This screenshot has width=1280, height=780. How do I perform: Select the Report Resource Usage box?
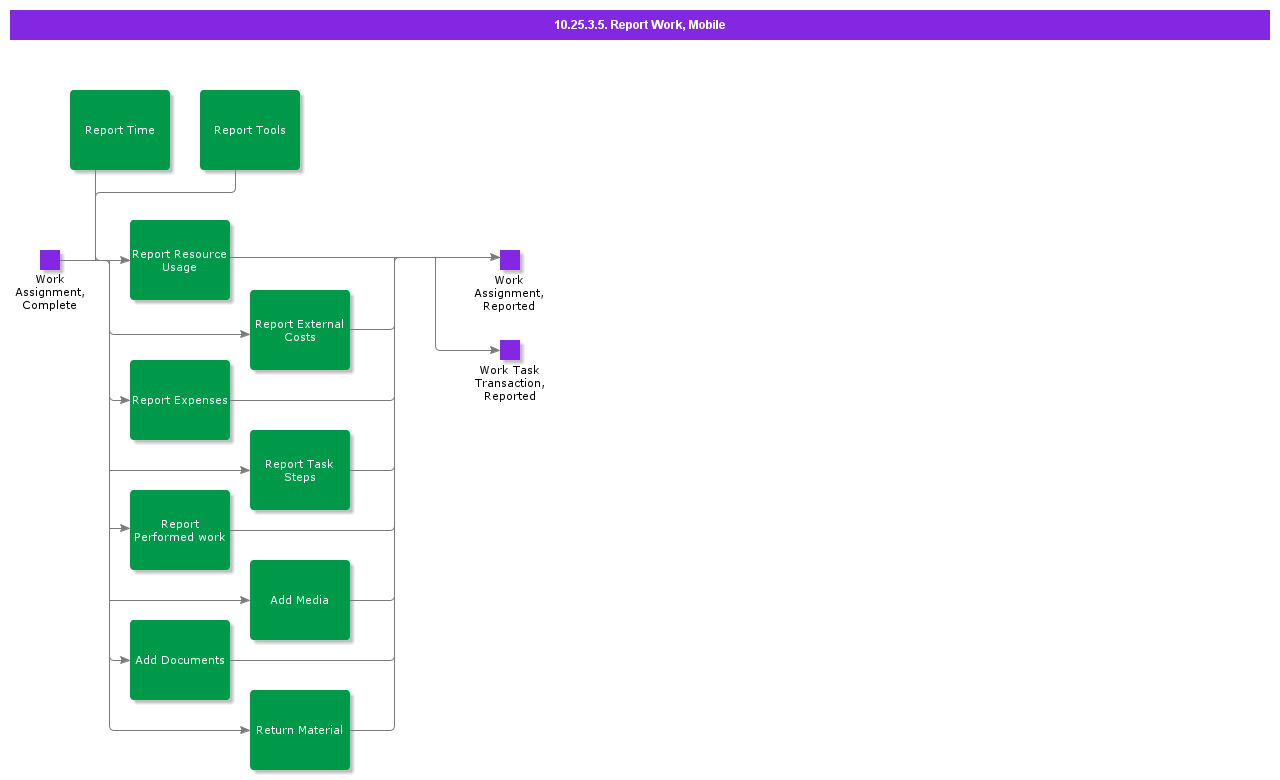coord(180,260)
